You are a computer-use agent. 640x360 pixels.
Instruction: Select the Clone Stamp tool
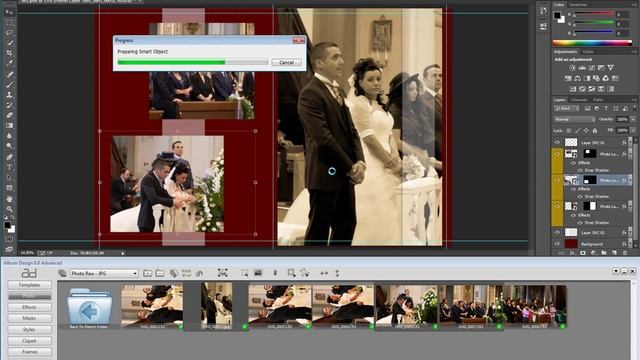click(x=9, y=95)
